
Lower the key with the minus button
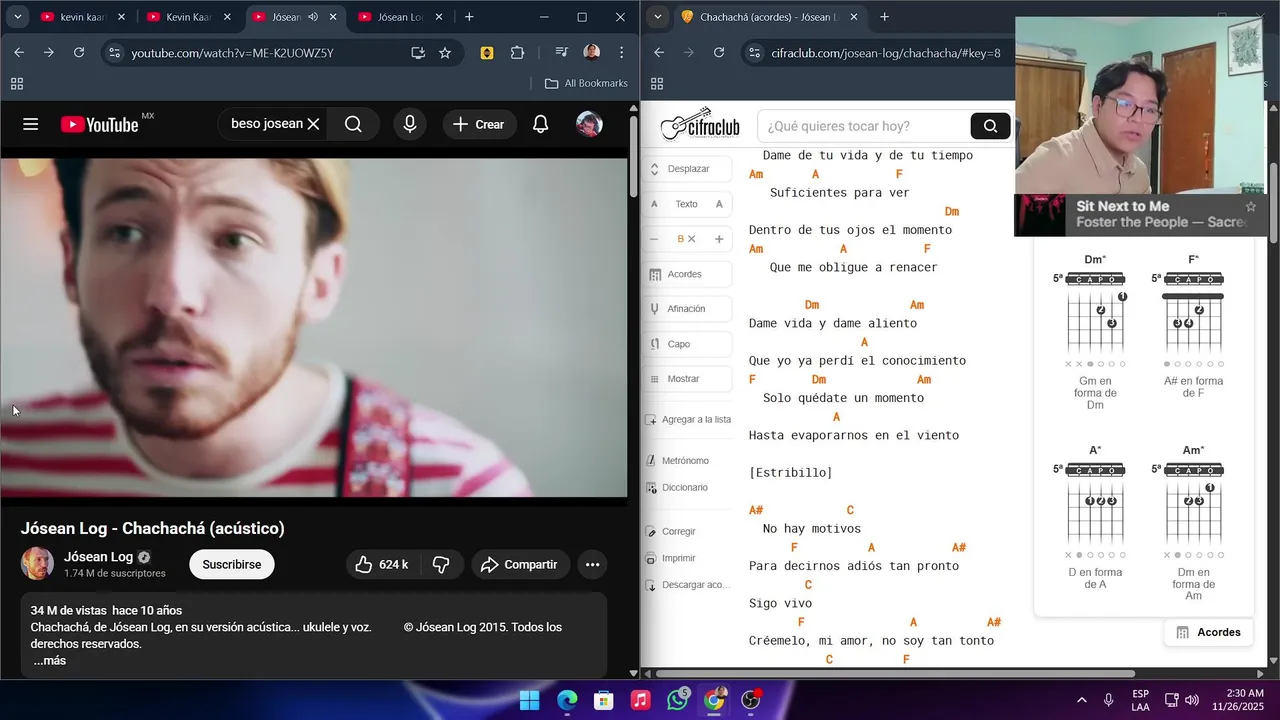[654, 239]
